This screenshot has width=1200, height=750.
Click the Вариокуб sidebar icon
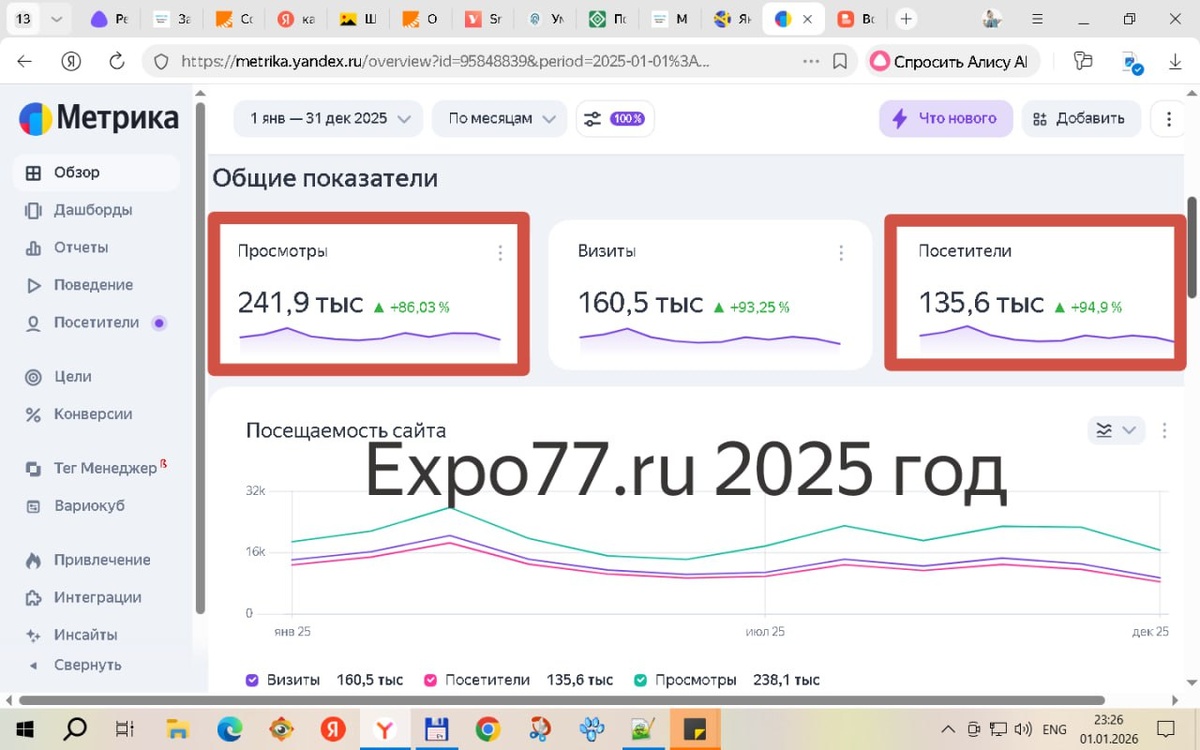pos(34,506)
